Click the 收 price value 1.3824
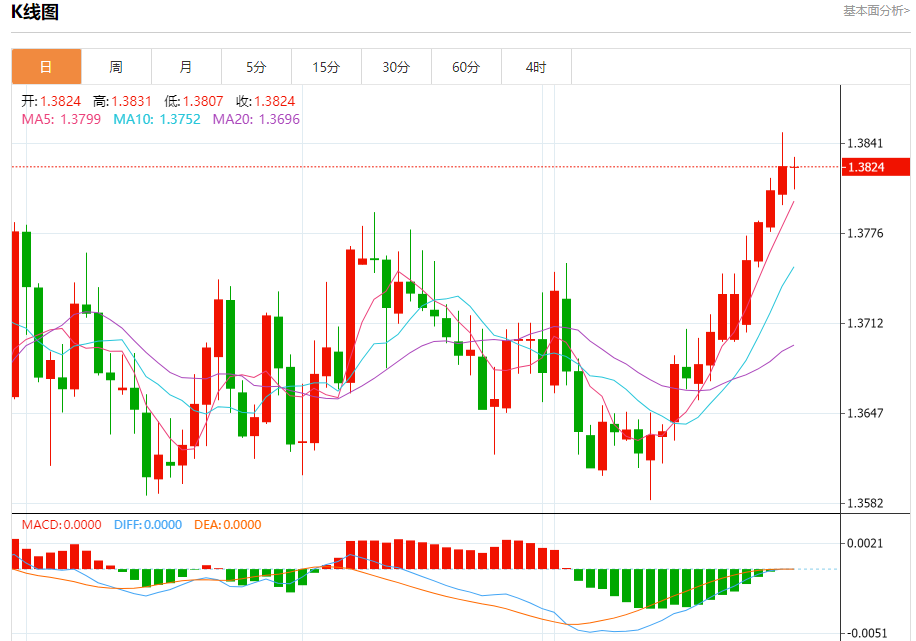This screenshot has height=641, width=916. [275, 101]
